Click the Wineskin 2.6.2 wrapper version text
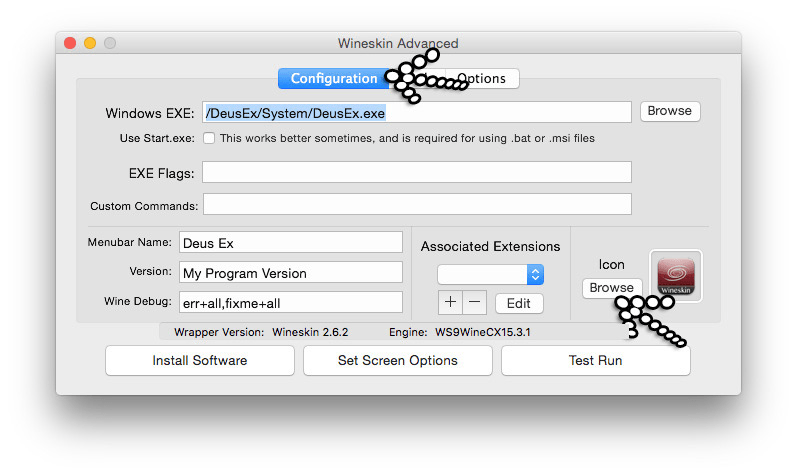The width and height of the screenshot is (797, 475). point(310,332)
